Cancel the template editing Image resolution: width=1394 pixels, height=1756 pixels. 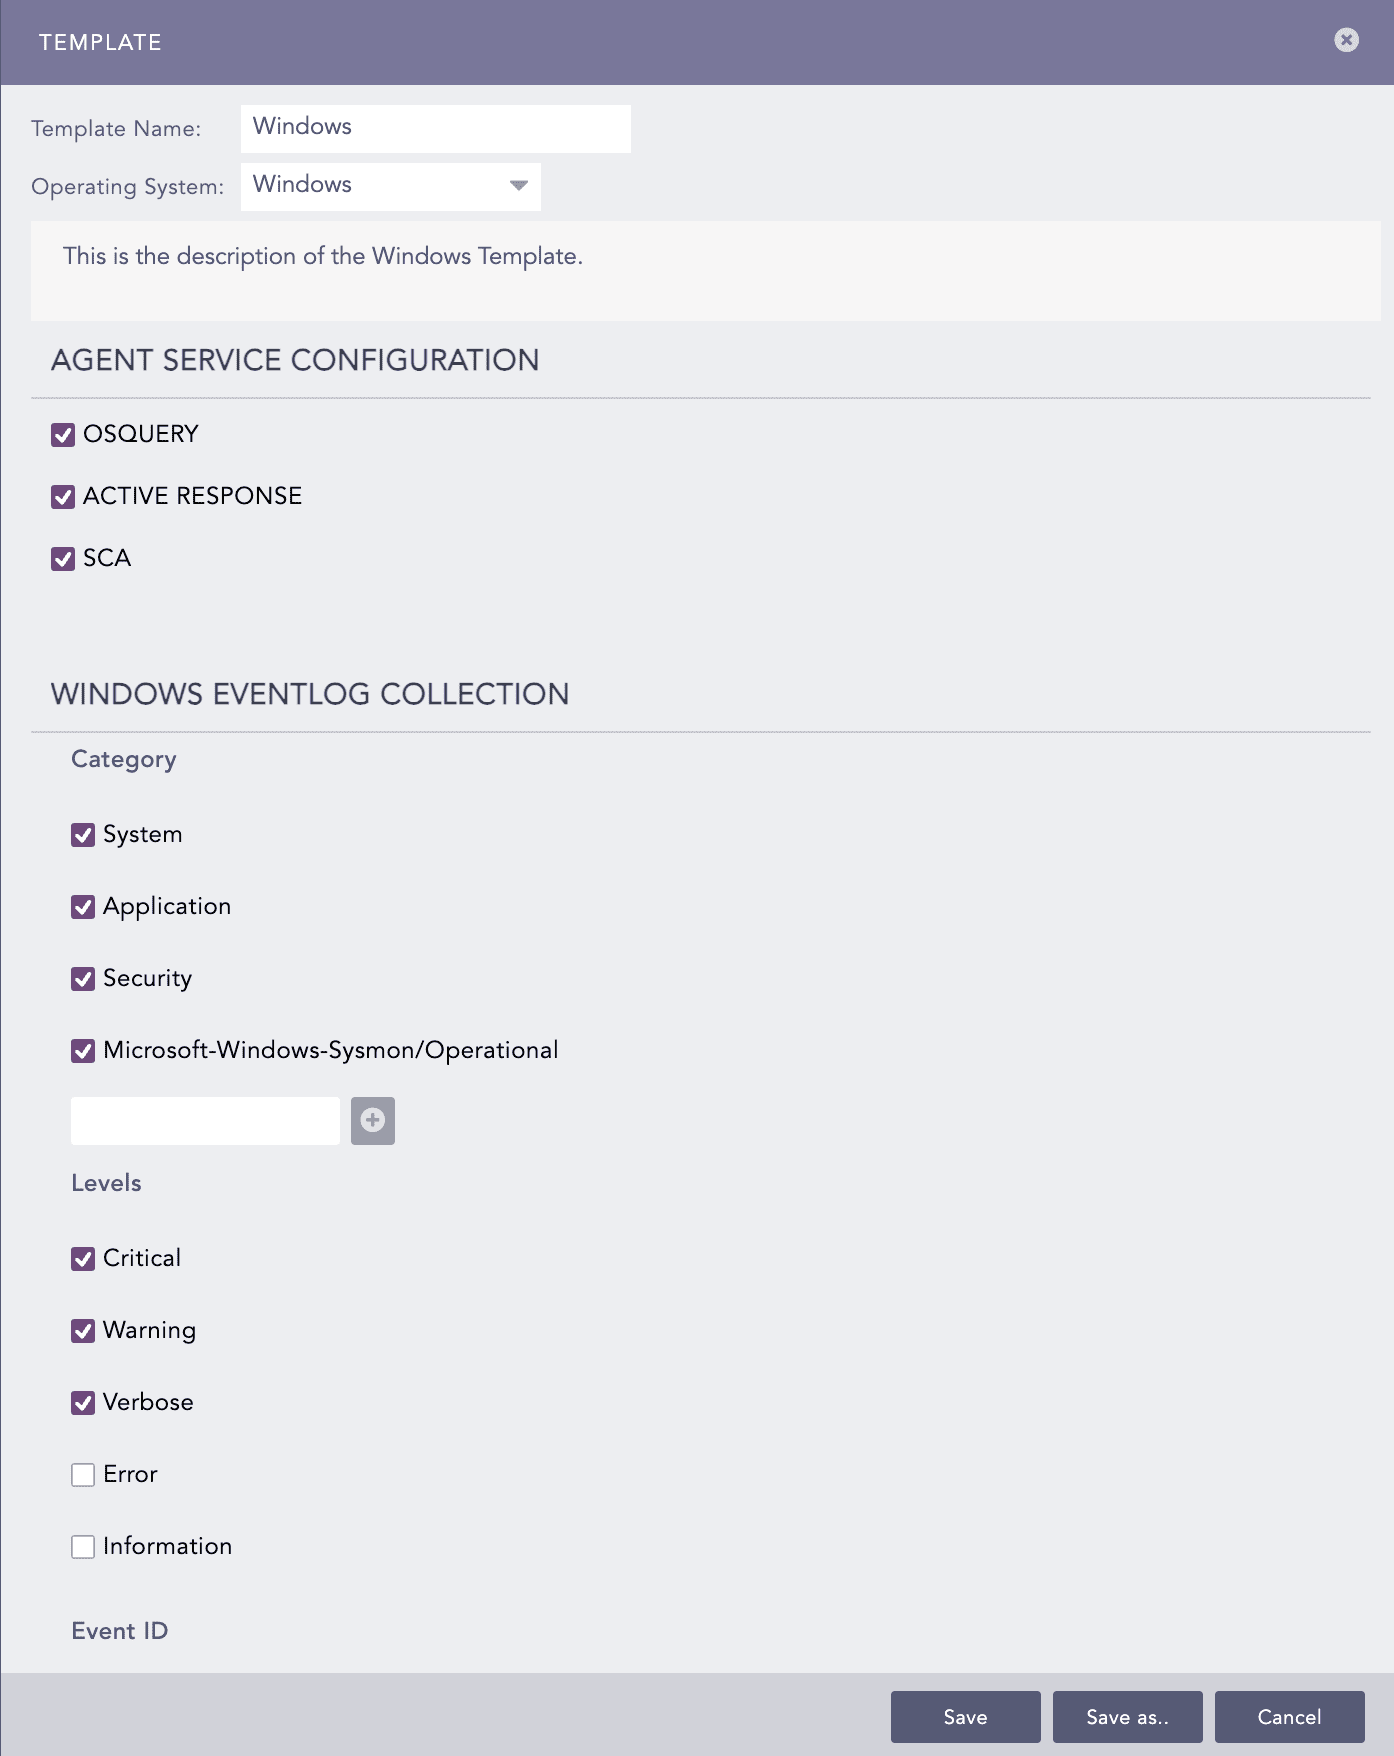point(1289,1717)
